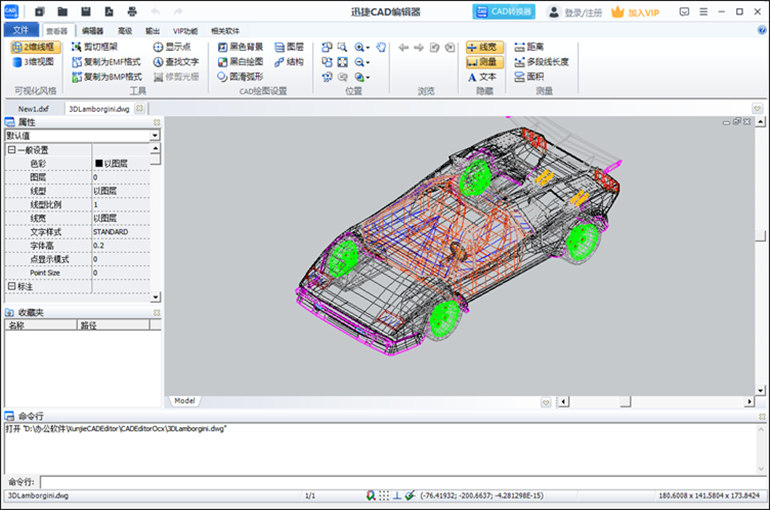Click the open folder icon in the title bar
This screenshot has height=510, width=770.
pyautogui.click(x=62, y=12)
